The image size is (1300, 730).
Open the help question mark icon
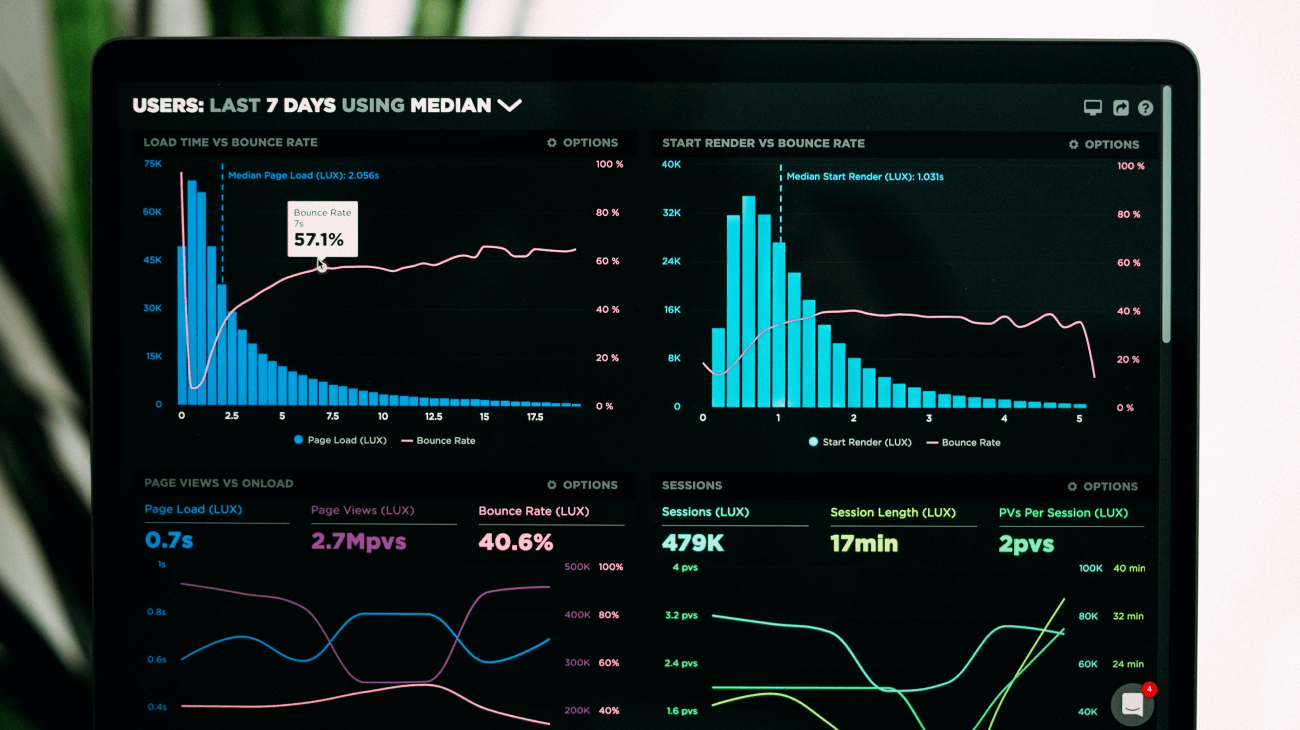pyautogui.click(x=1146, y=108)
